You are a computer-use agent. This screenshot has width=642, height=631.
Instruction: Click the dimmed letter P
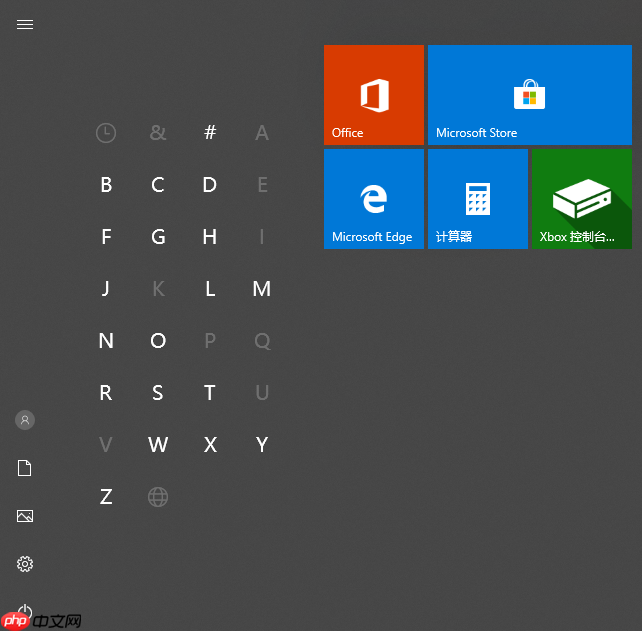[210, 341]
